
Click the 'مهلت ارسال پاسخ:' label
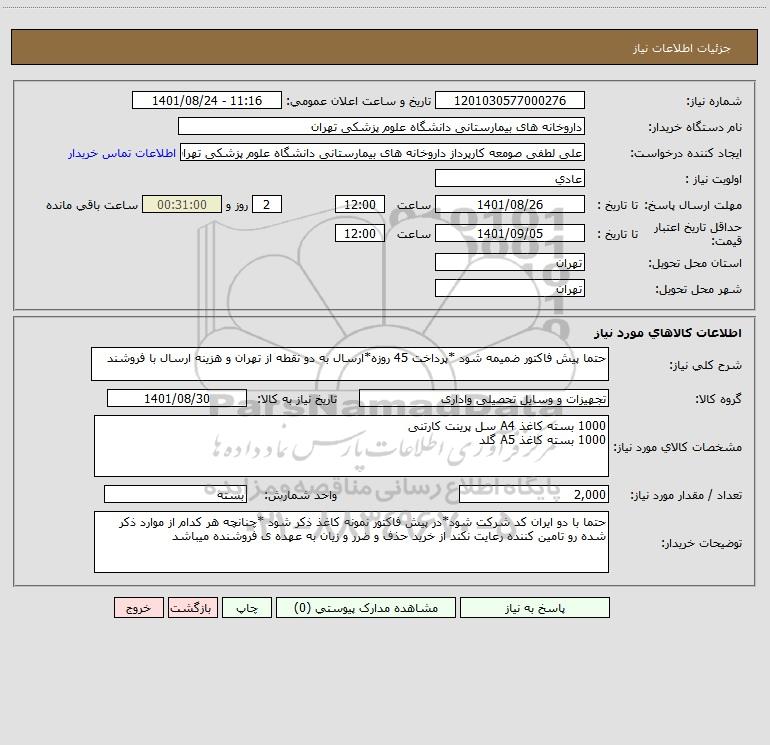point(693,205)
